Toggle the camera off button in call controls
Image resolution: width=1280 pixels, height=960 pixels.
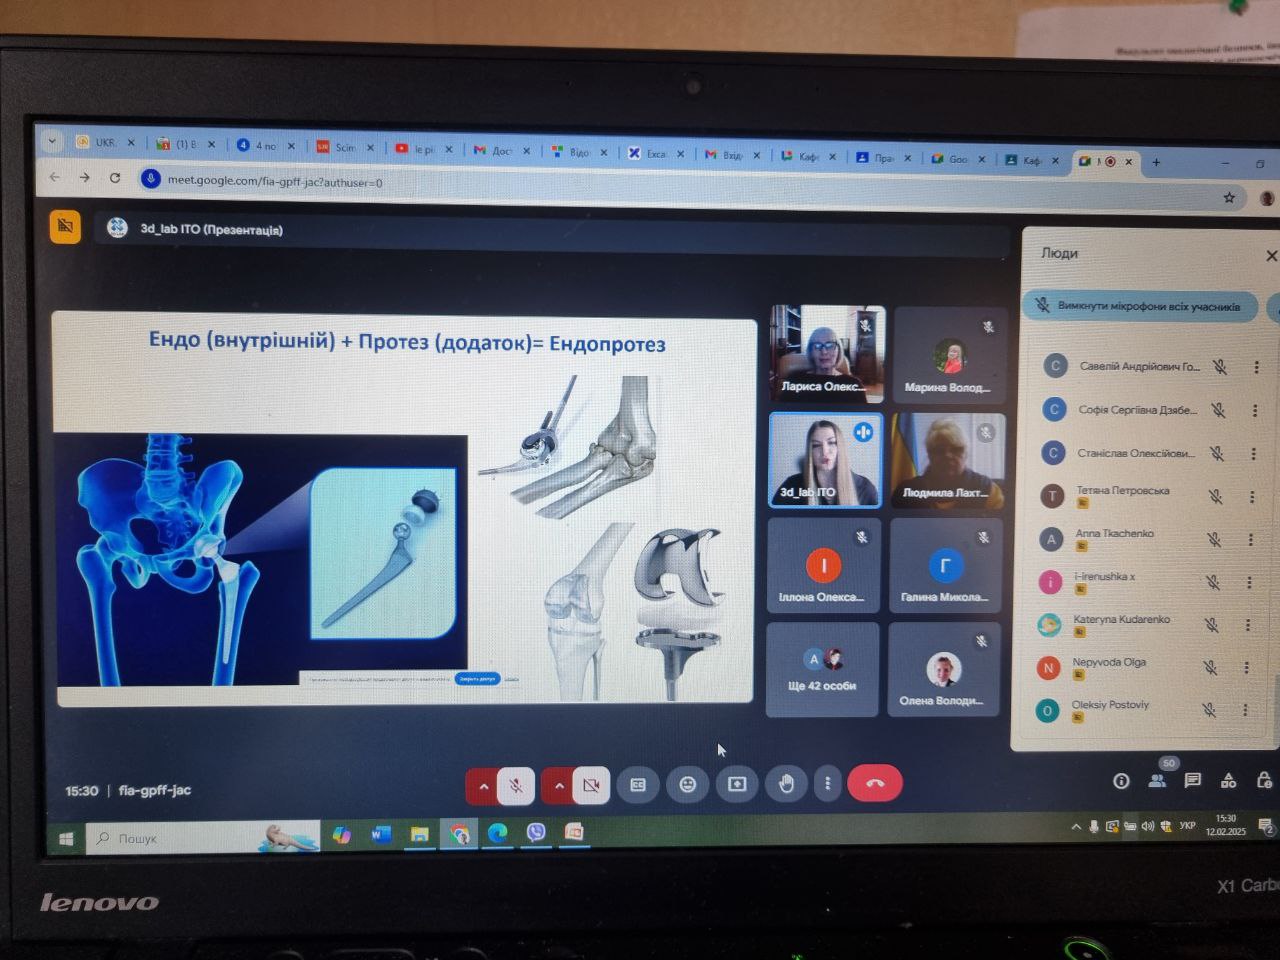coord(591,786)
